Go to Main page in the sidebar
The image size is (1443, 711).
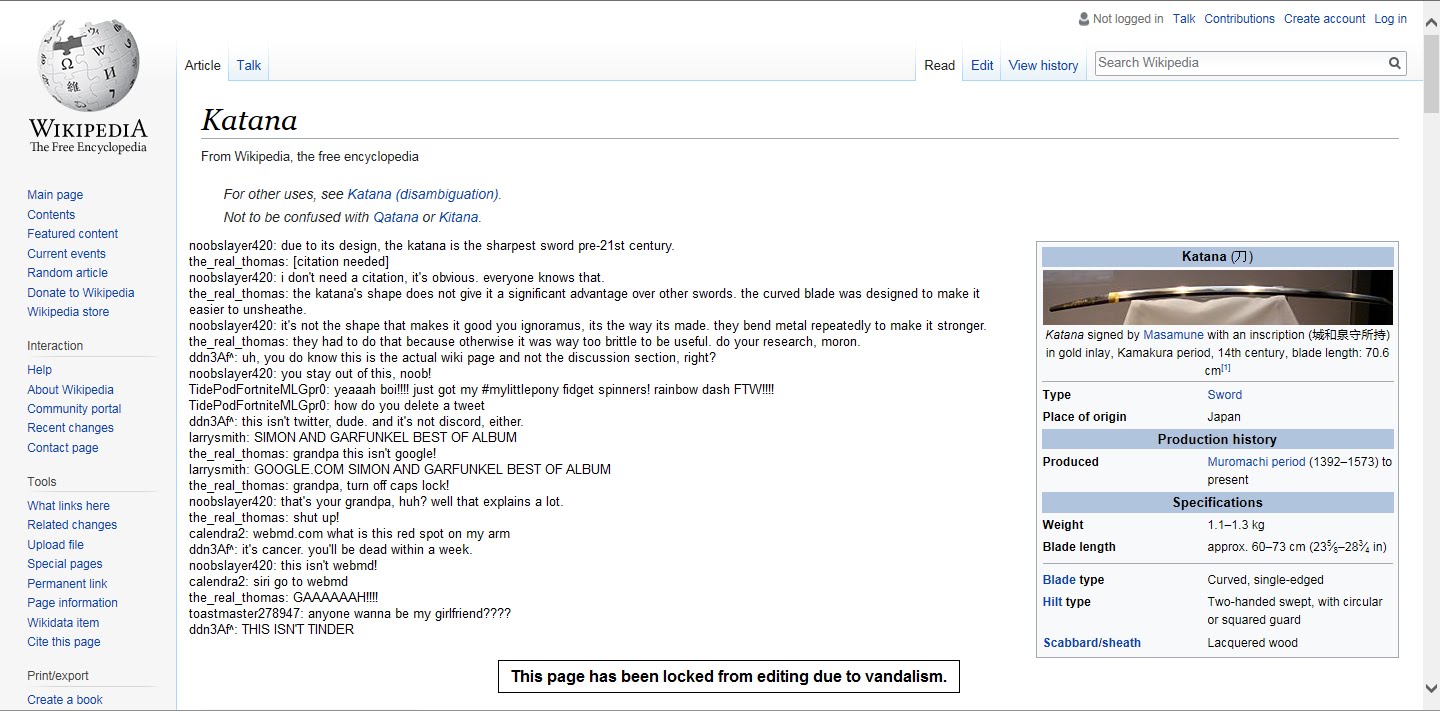coord(55,195)
